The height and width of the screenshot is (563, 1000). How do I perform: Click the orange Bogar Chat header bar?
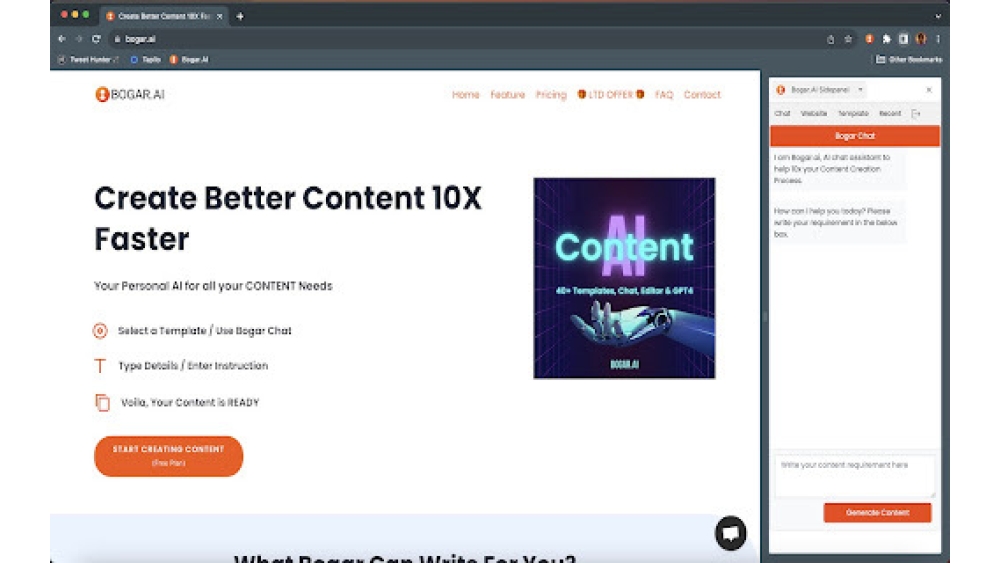coord(855,136)
